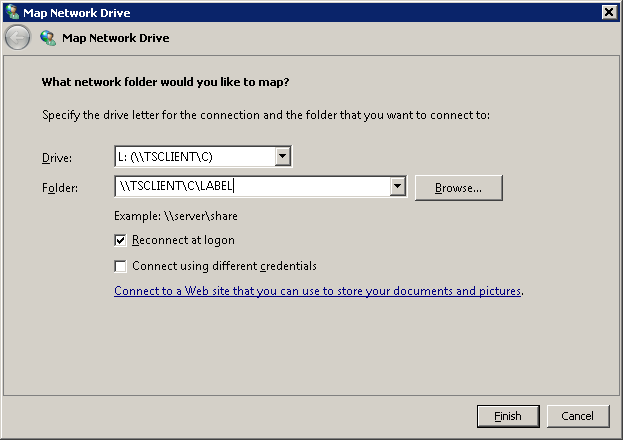Click the Drive: label
The height and width of the screenshot is (440, 623).
coord(57,158)
